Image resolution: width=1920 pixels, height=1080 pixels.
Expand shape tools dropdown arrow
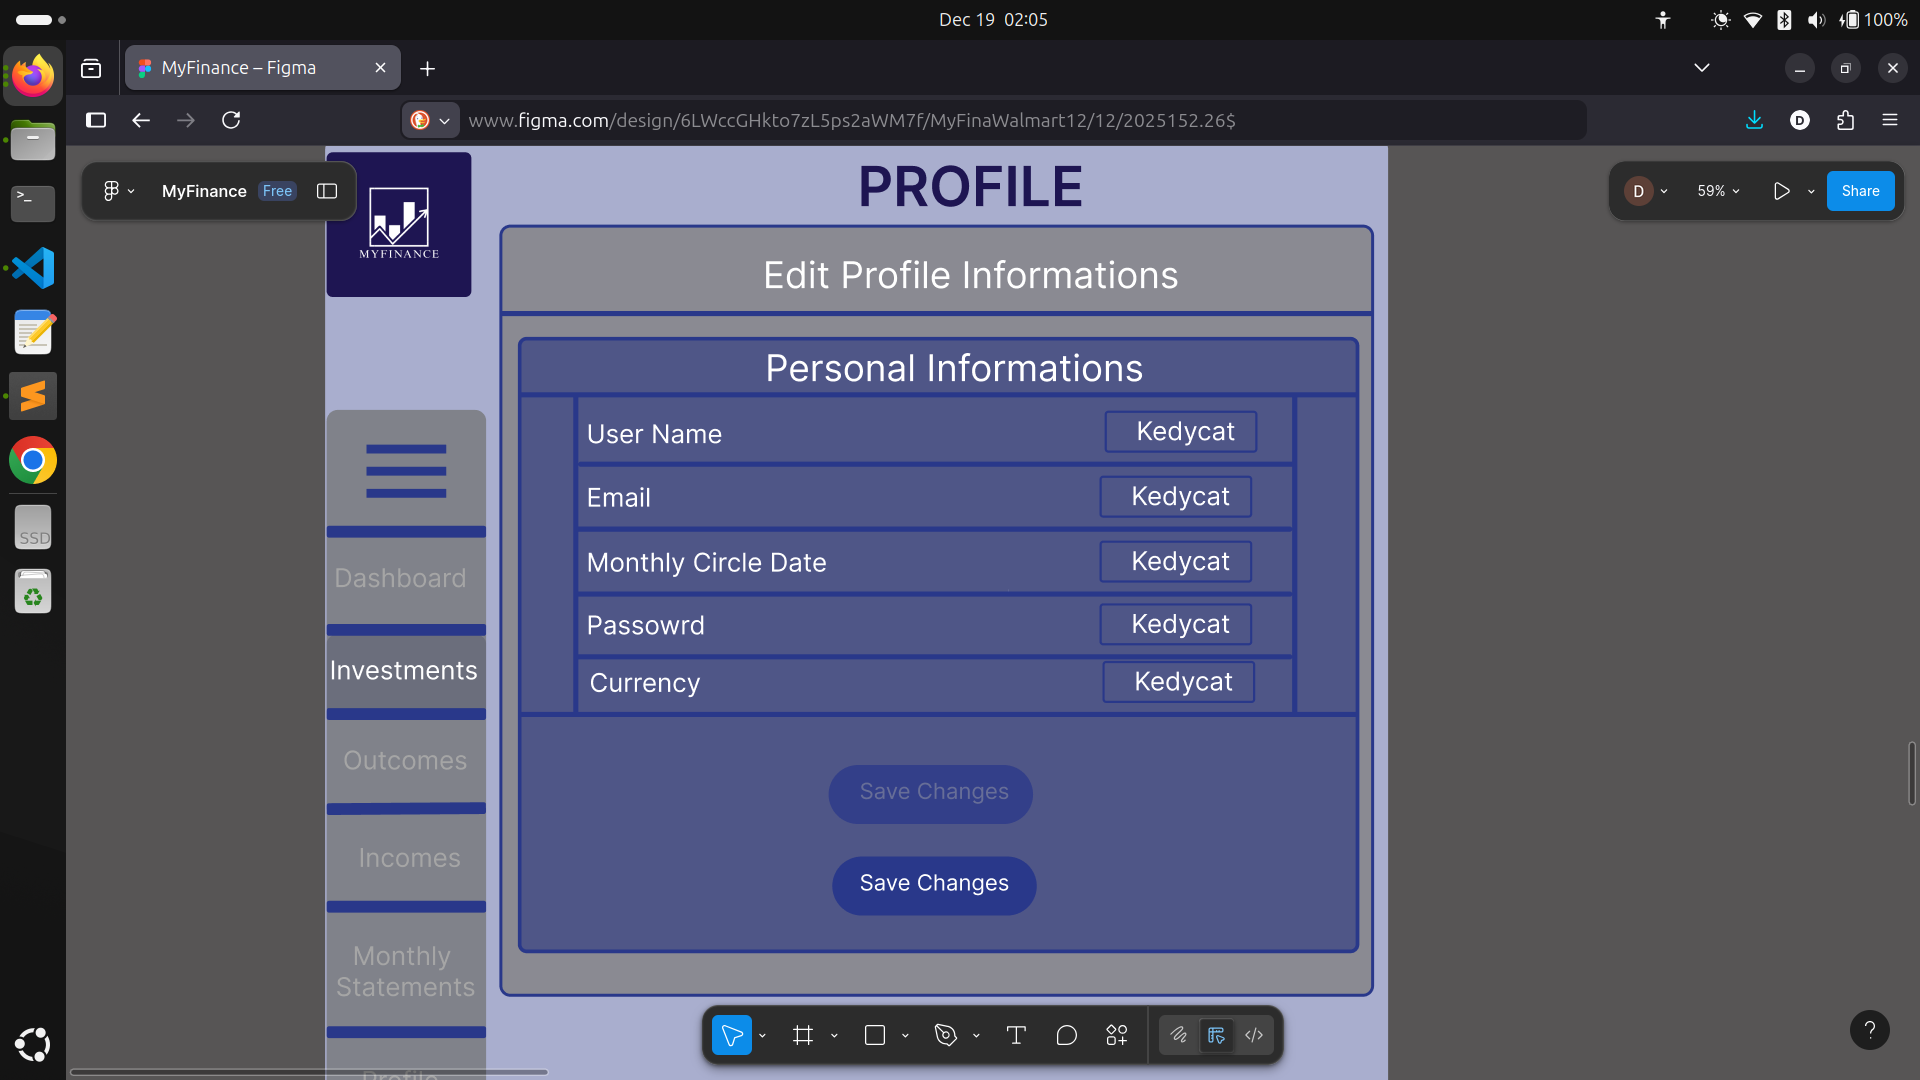pos(905,1036)
